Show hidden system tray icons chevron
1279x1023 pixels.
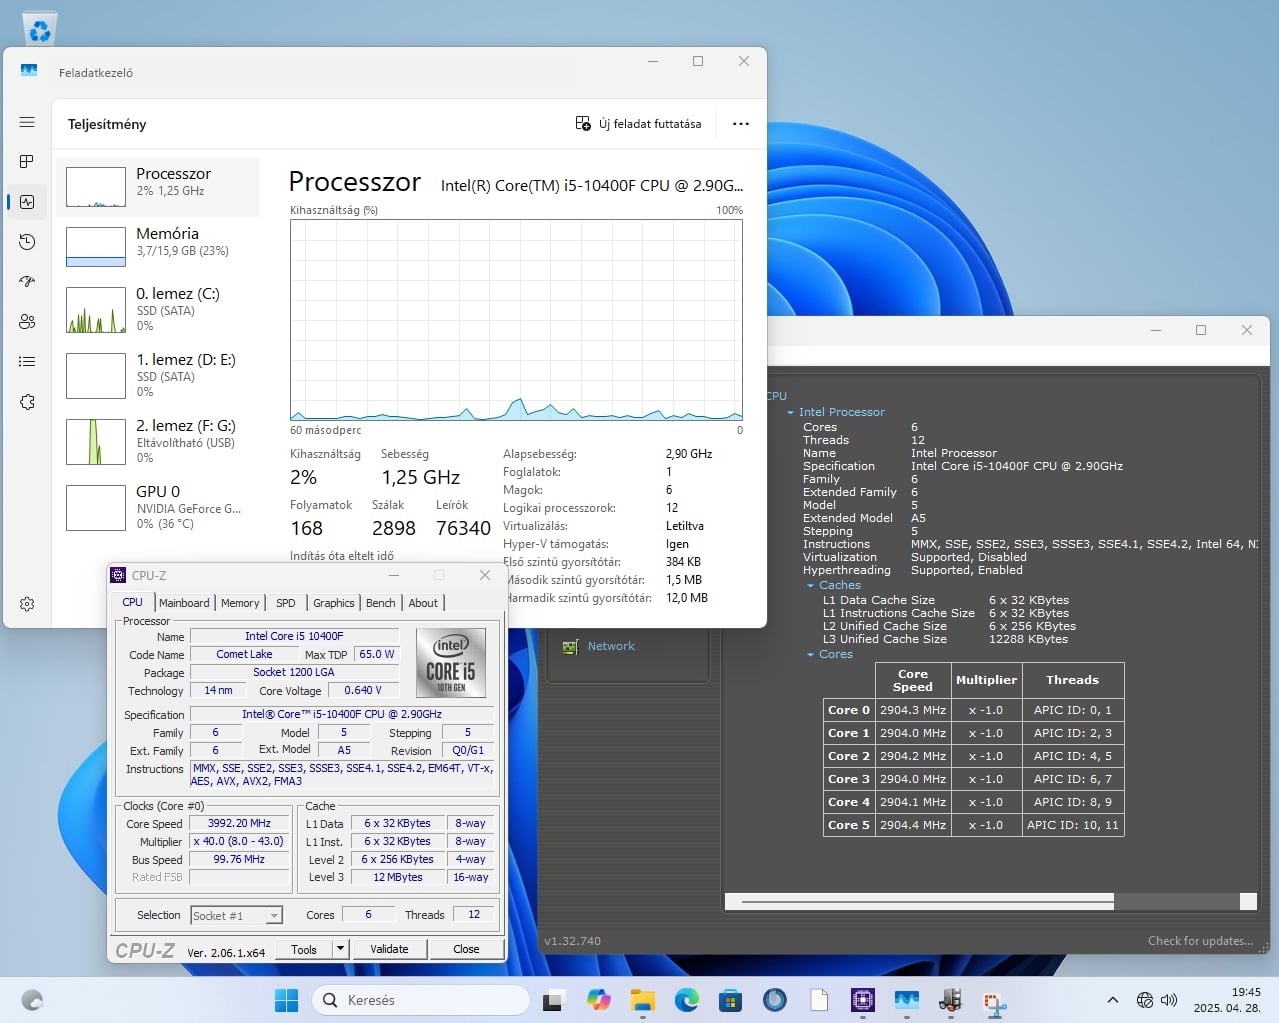point(1112,1000)
